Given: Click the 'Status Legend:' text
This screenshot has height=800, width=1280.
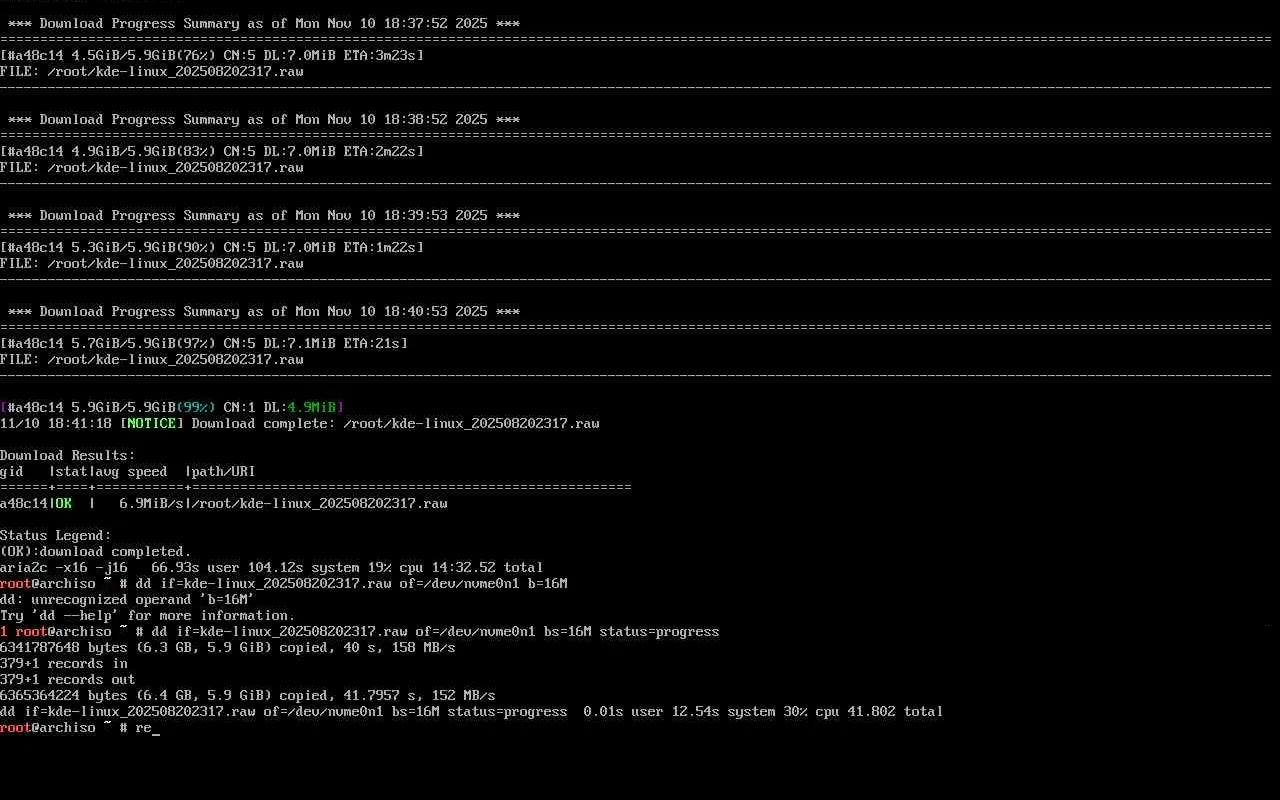Looking at the screenshot, I should 56,535.
